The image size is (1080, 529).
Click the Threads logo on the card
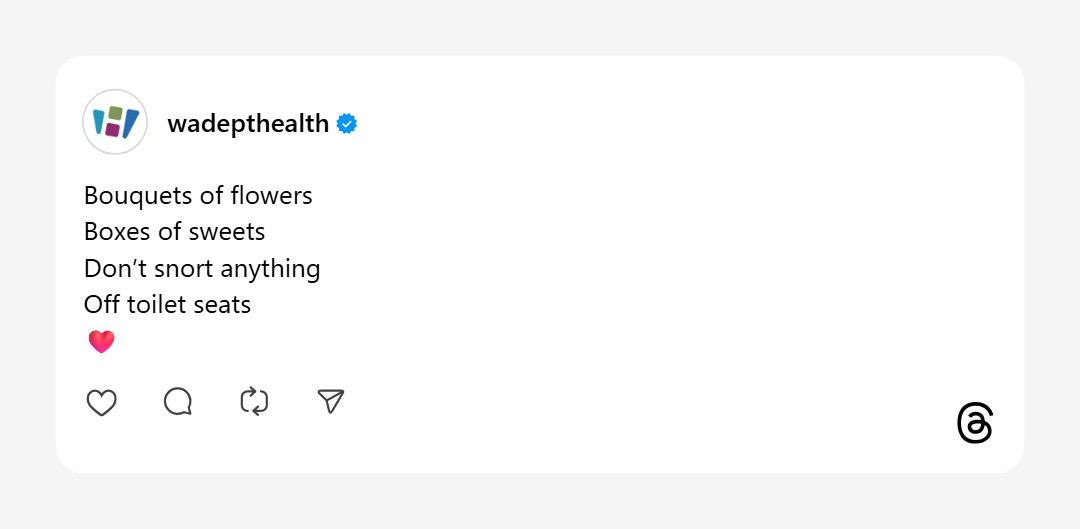click(x=975, y=424)
